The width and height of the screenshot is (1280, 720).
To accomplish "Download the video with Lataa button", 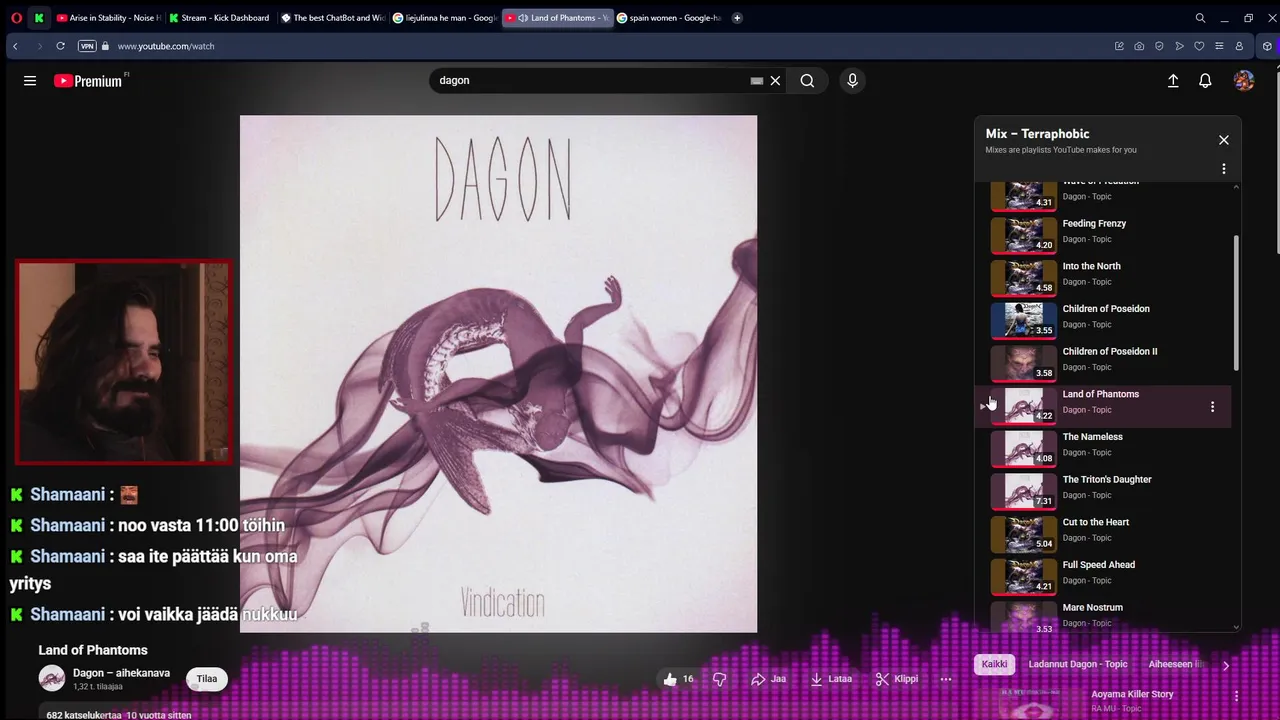I will [831, 679].
